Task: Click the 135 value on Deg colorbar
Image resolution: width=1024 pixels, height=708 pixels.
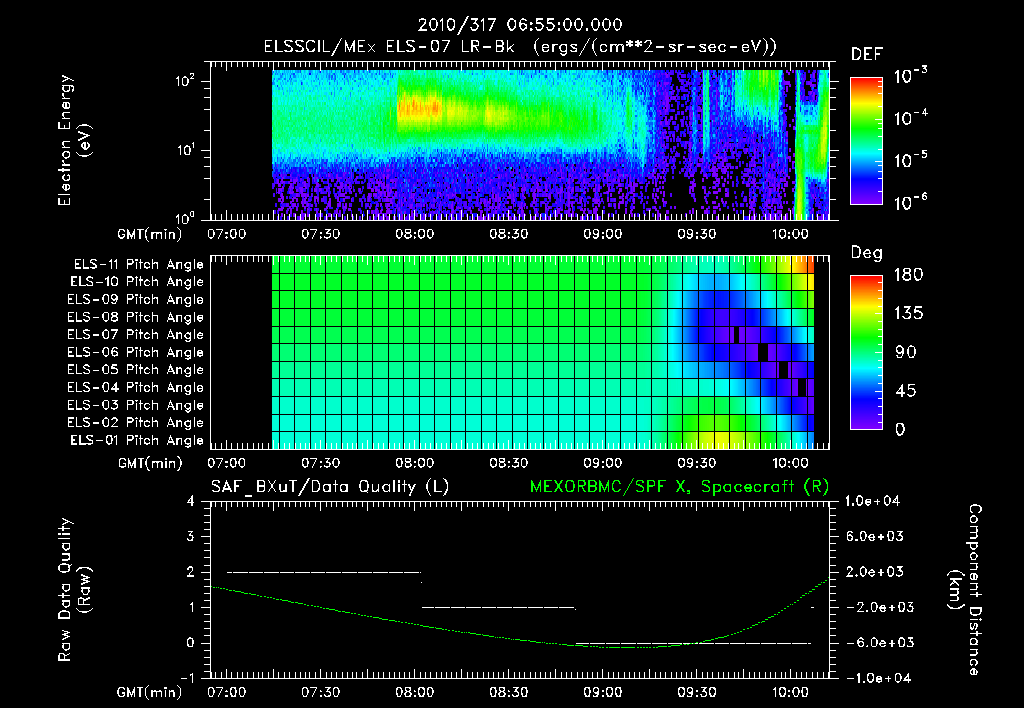Action: tap(908, 314)
